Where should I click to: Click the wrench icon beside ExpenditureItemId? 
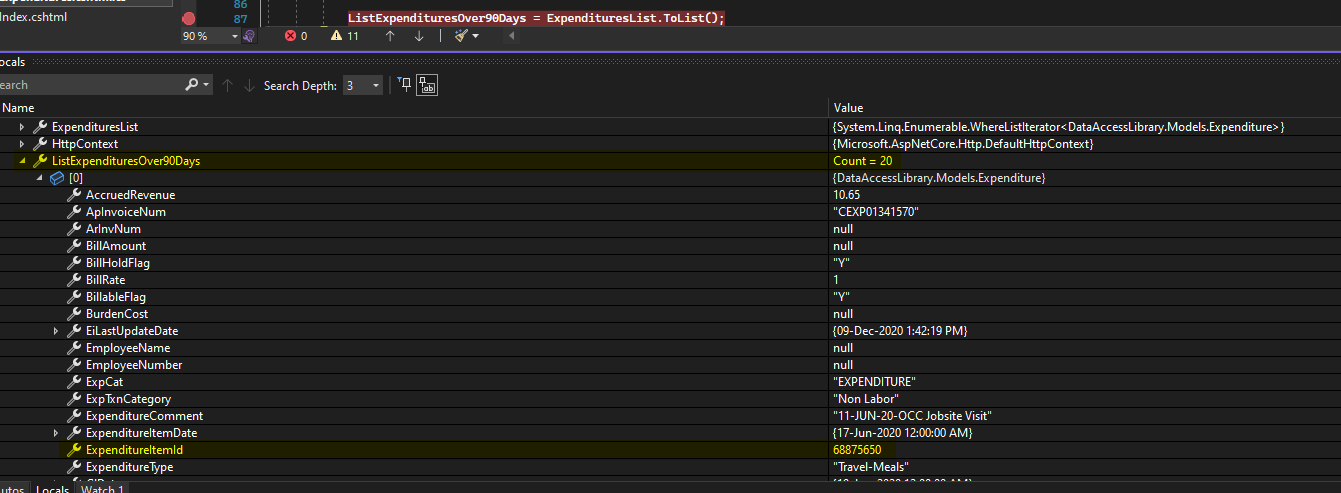(x=74, y=450)
